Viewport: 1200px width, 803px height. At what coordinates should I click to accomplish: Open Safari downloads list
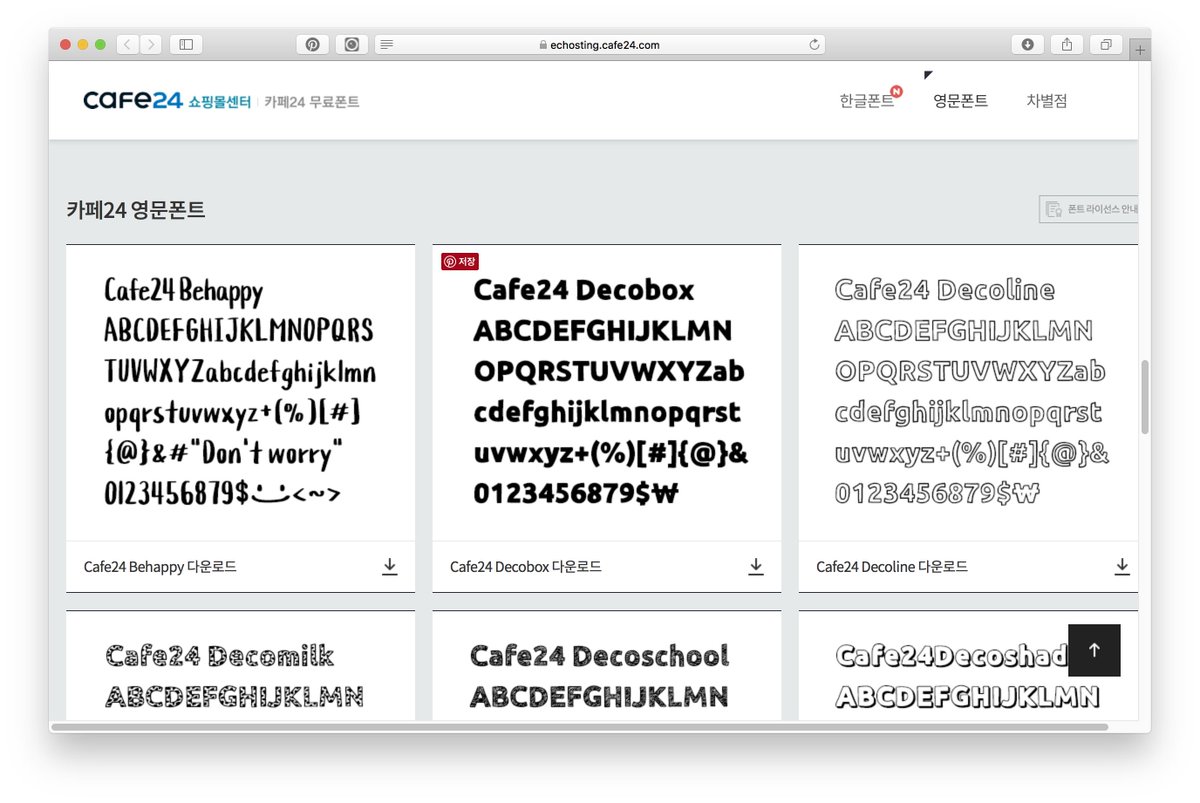coord(1028,44)
